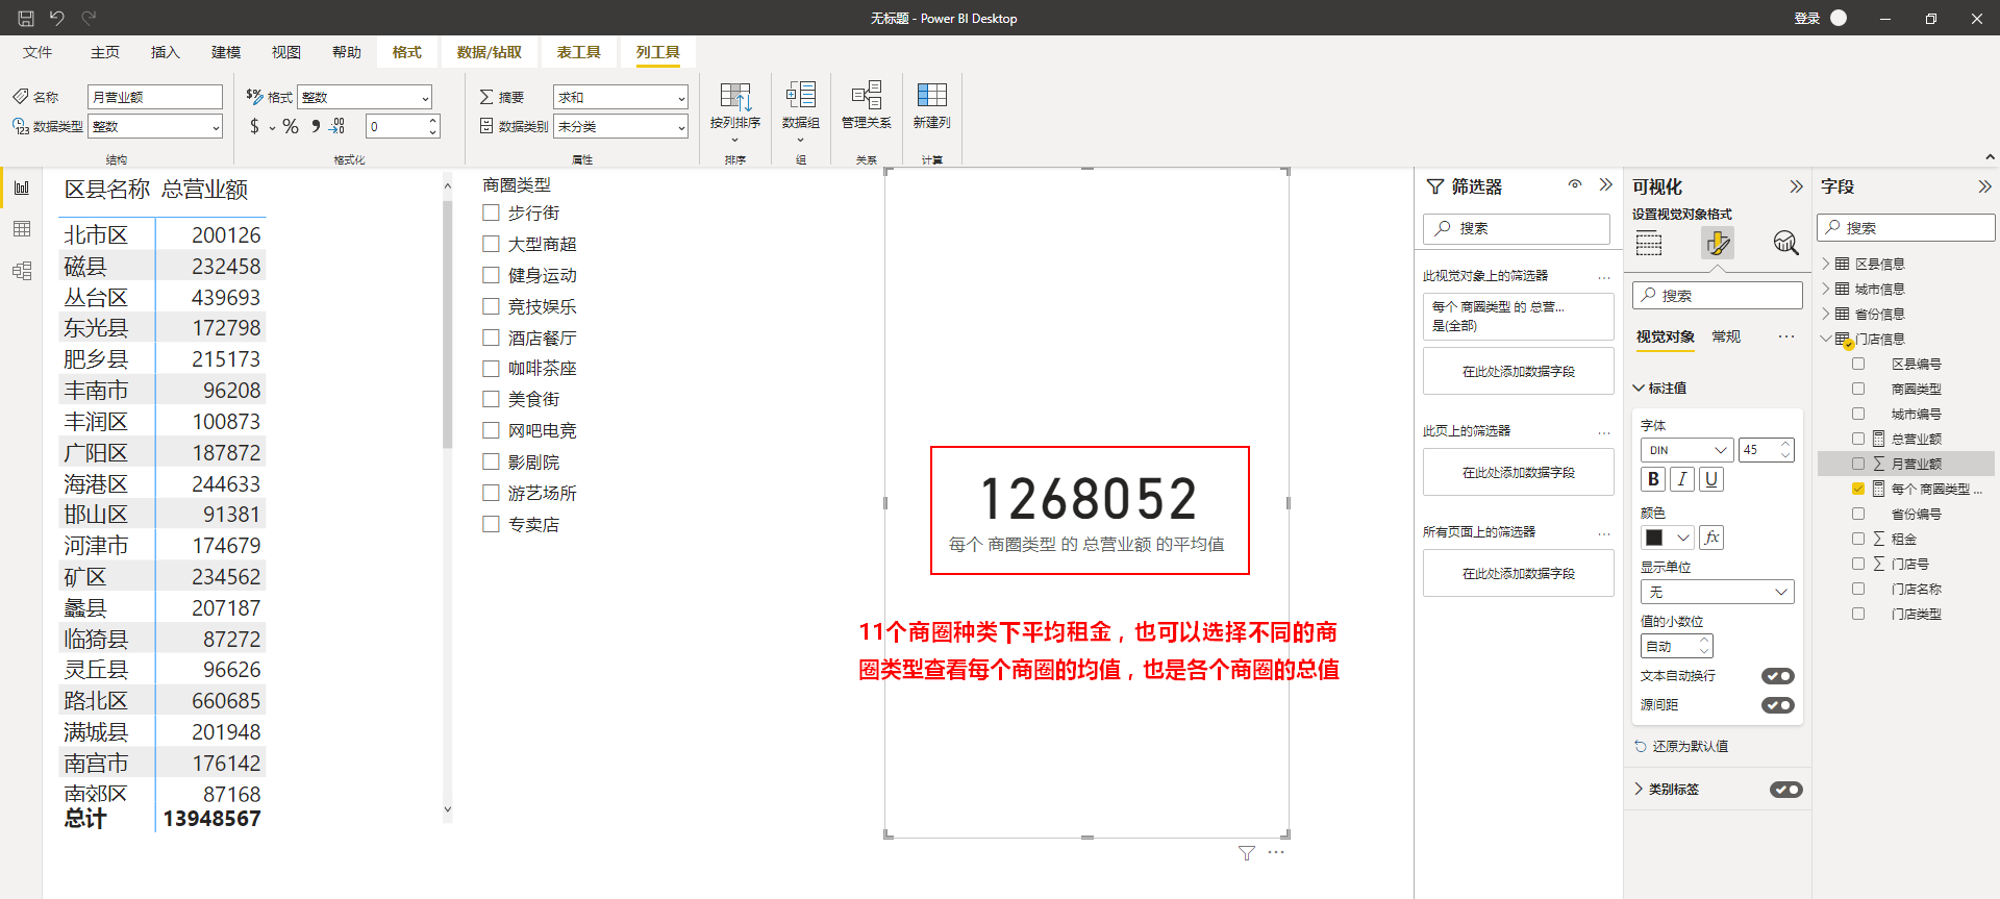Check the 咖啡茶座 slicer option
The width and height of the screenshot is (2000, 899).
pyautogui.click(x=491, y=368)
